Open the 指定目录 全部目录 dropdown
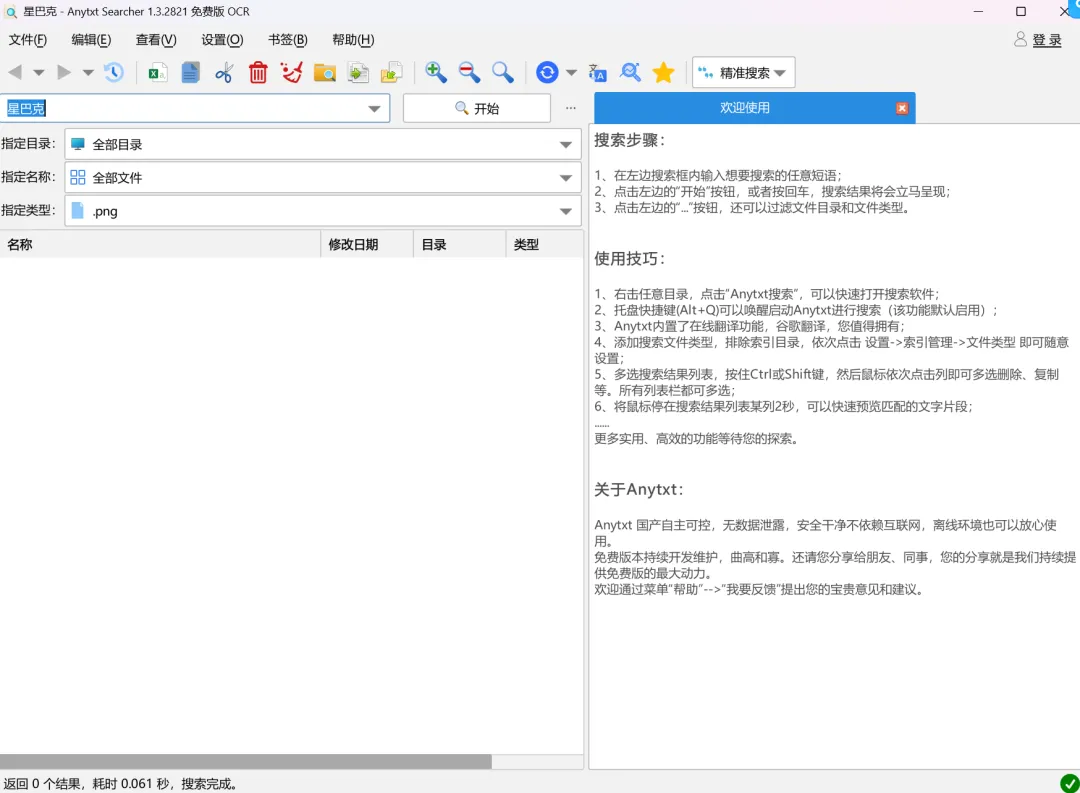This screenshot has height=793, width=1080. (323, 145)
